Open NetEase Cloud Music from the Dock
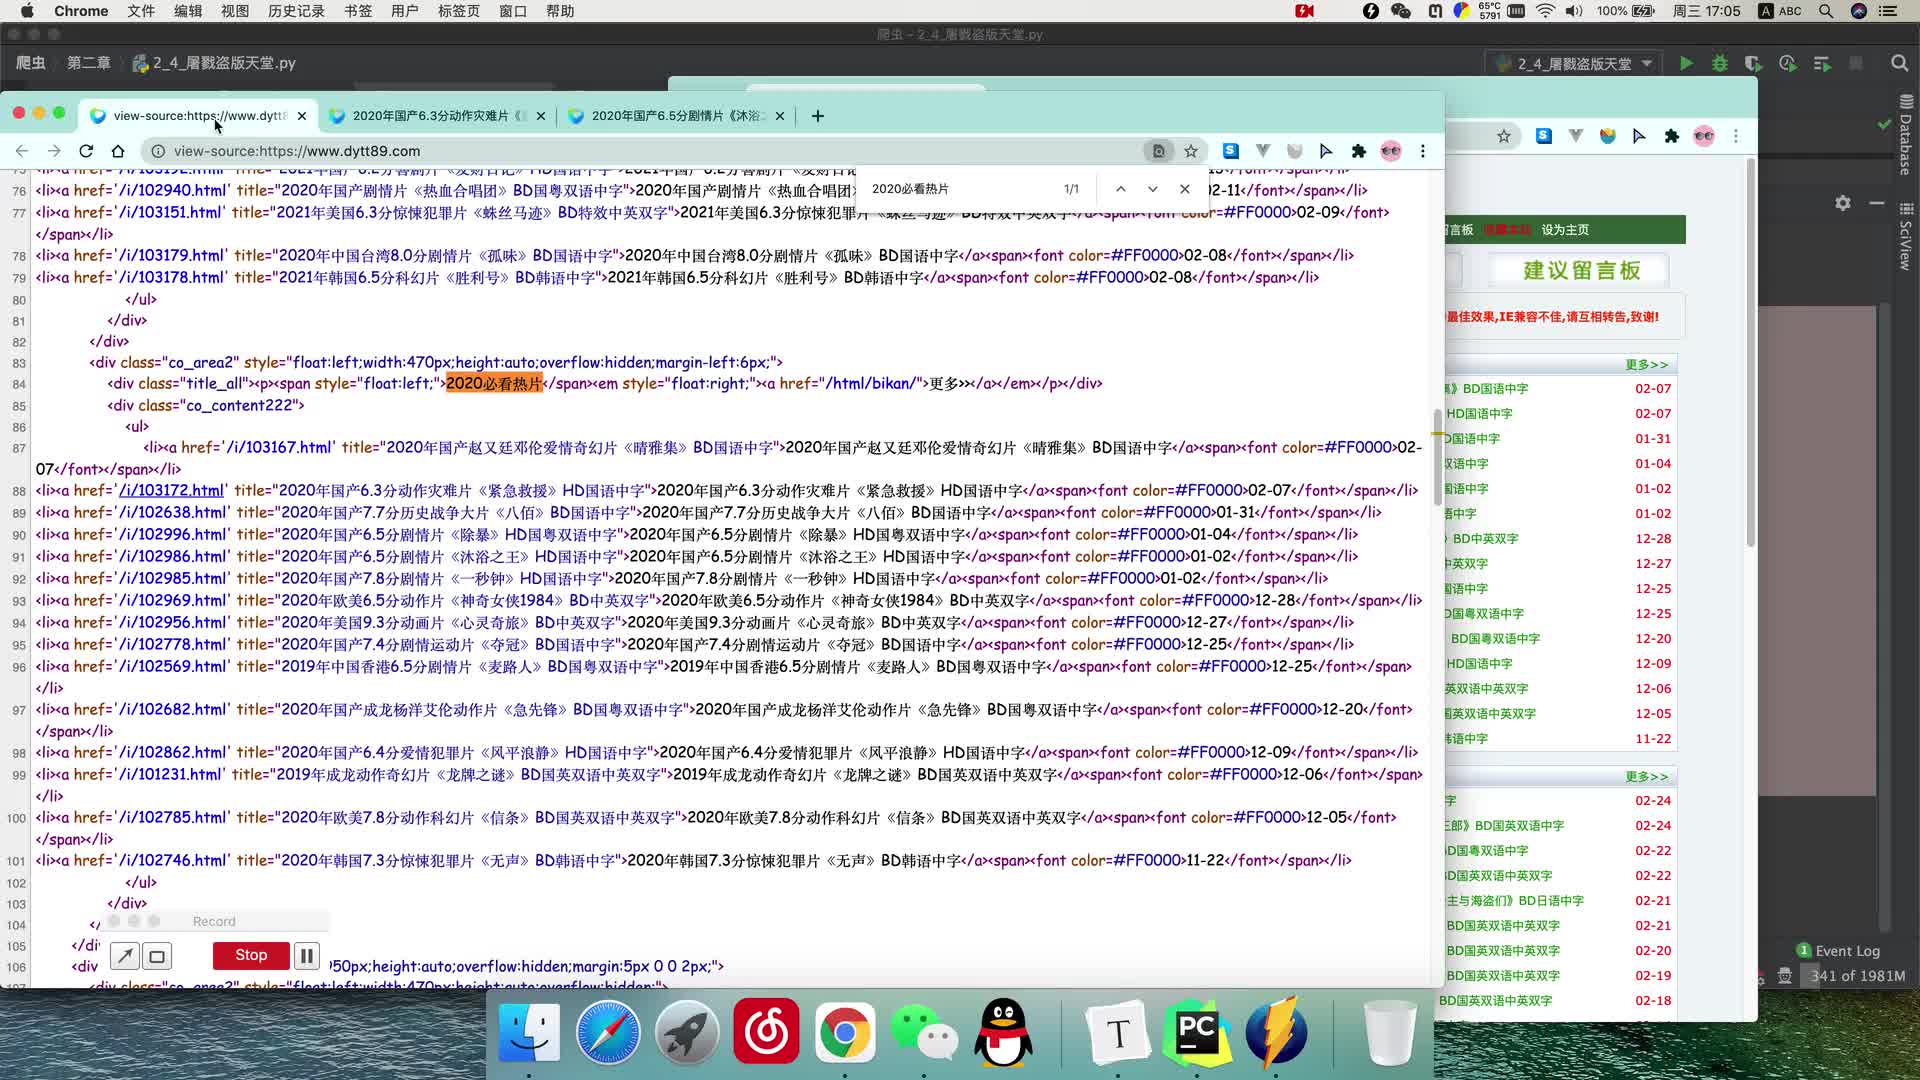The height and width of the screenshot is (1080, 1920). pos(766,1032)
